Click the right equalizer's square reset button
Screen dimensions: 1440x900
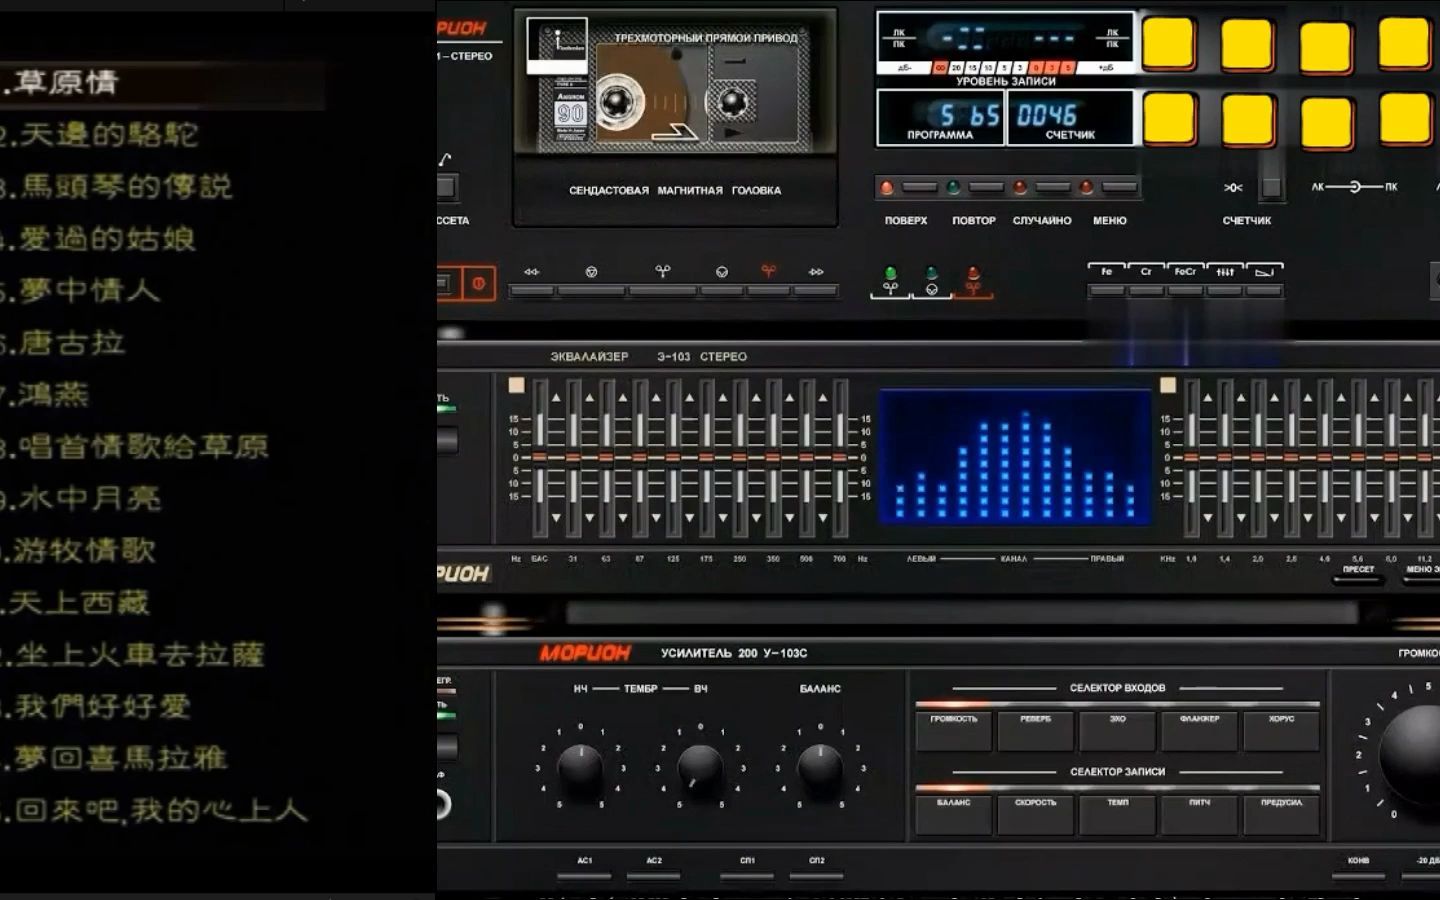(x=1168, y=385)
